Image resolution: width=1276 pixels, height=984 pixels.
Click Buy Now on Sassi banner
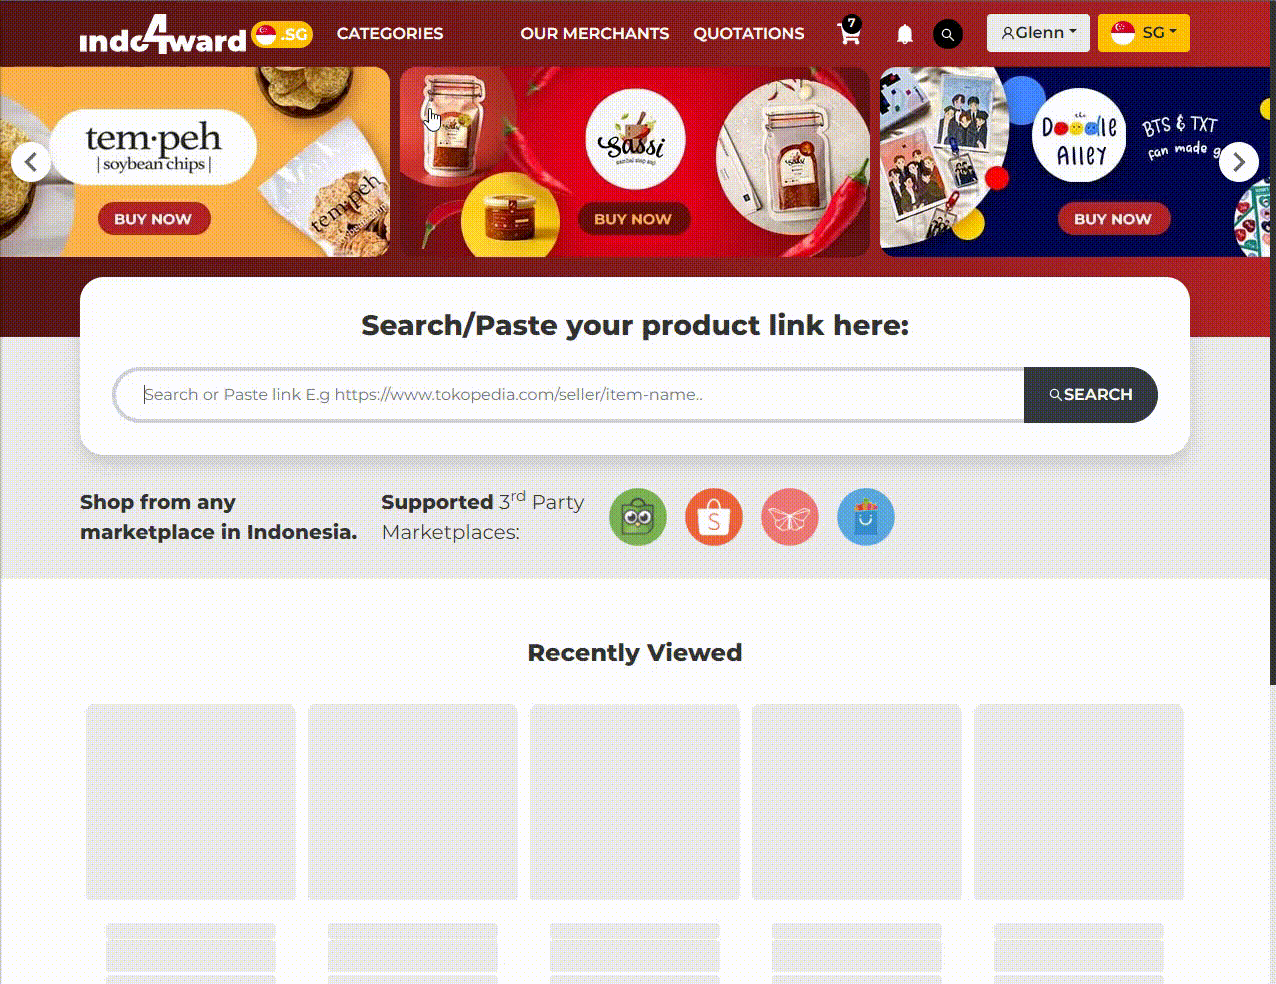coord(633,219)
